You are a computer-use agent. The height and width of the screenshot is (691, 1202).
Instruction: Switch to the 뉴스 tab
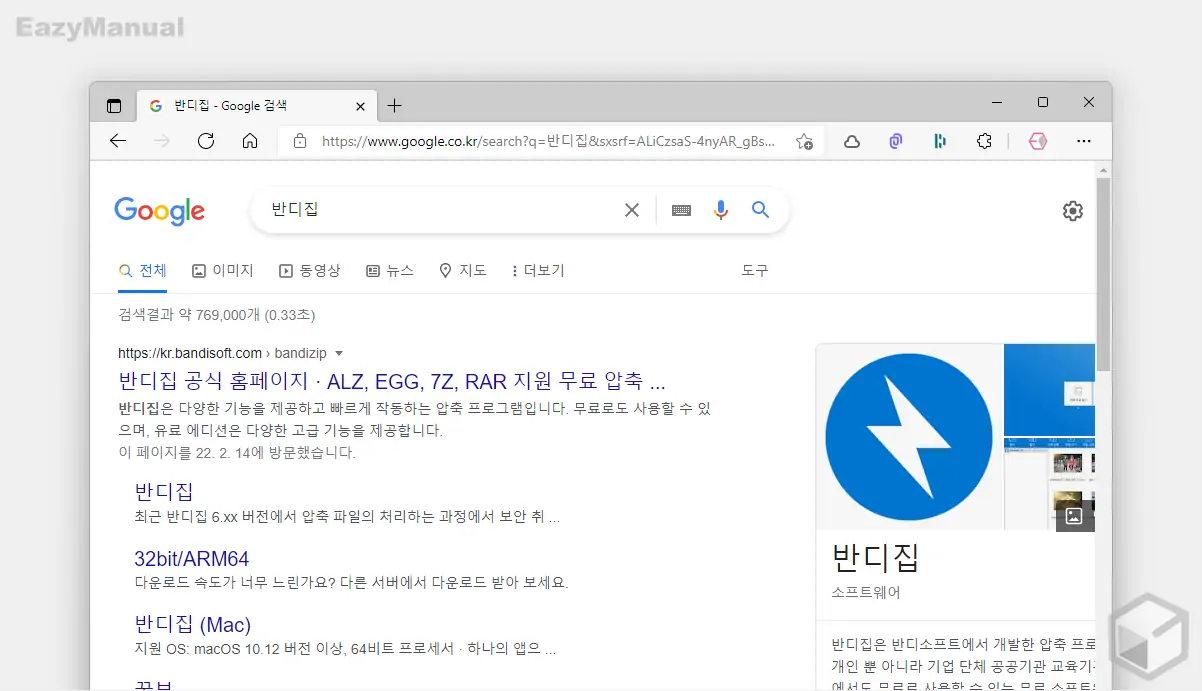point(390,271)
